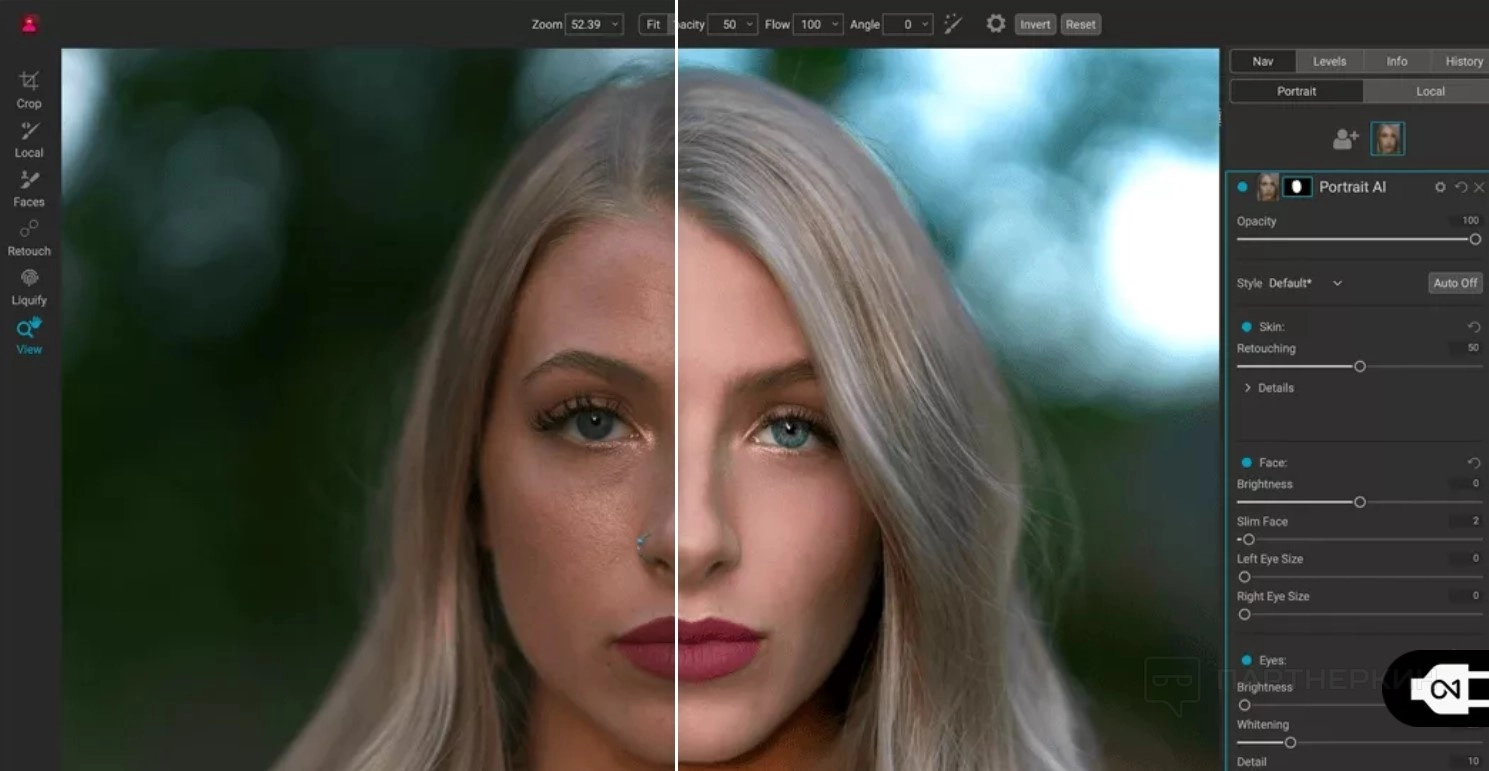Viewport: 1489px width, 771px height.
Task: Select the Local adjustment tool
Action: [29, 138]
